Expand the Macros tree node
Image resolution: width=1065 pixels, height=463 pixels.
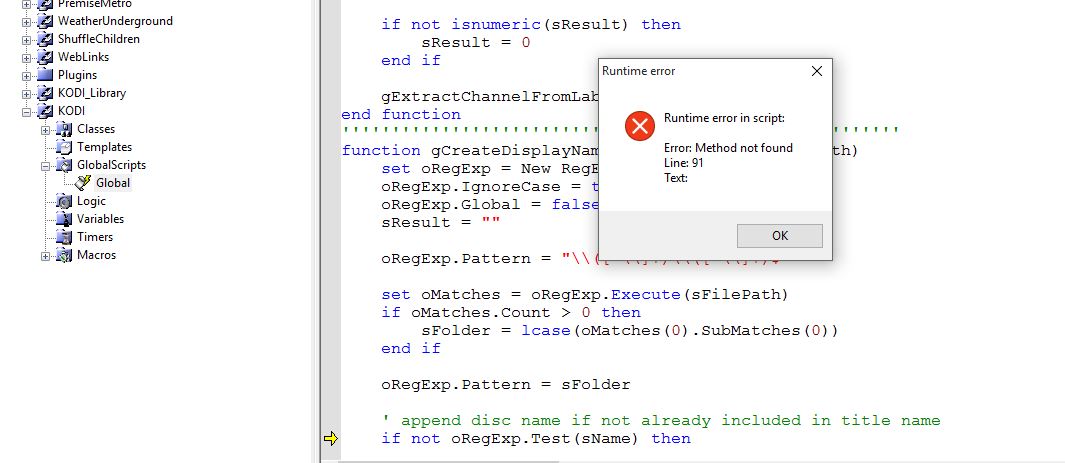45,255
